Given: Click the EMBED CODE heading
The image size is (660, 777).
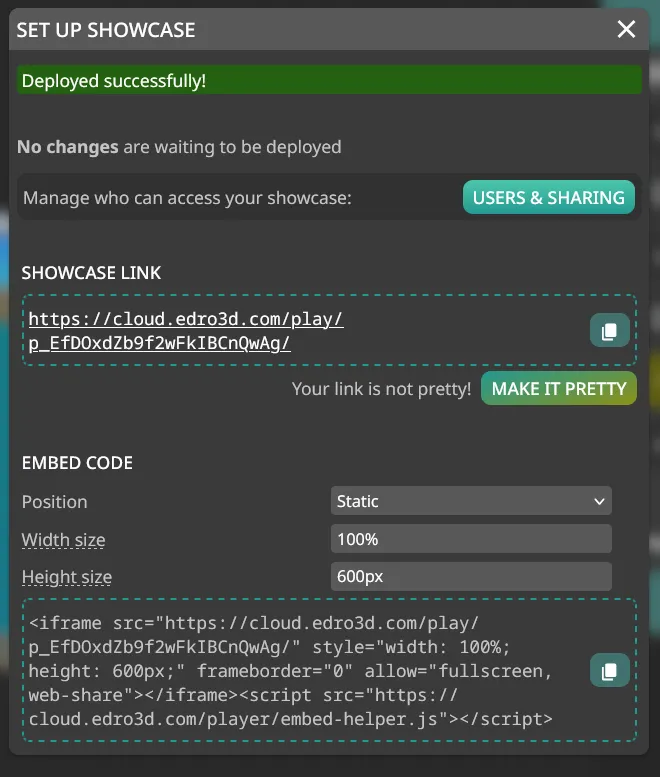Looking at the screenshot, I should coord(77,463).
